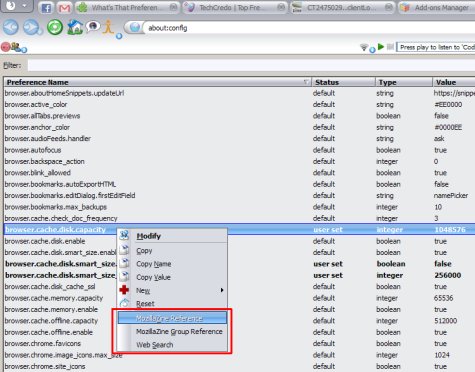The image size is (475, 372).
Task: Select the browser.anchor_color preference
Action: pos(239,127)
